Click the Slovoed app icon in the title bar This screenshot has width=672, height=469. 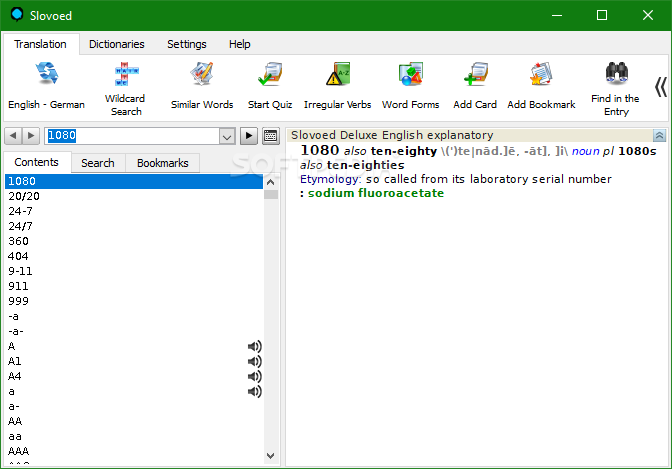coord(17,15)
